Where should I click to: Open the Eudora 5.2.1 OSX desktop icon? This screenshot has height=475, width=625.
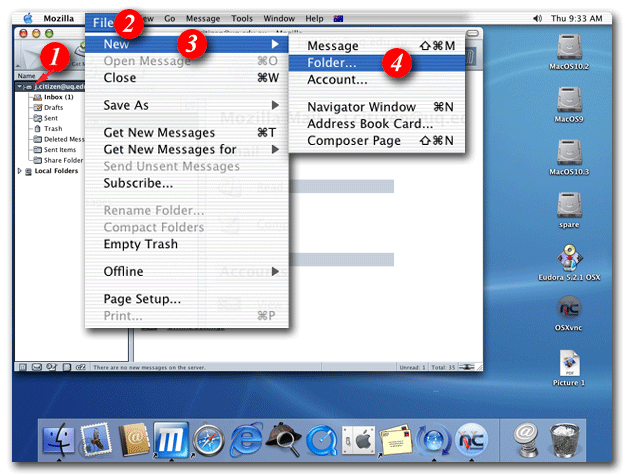click(569, 262)
